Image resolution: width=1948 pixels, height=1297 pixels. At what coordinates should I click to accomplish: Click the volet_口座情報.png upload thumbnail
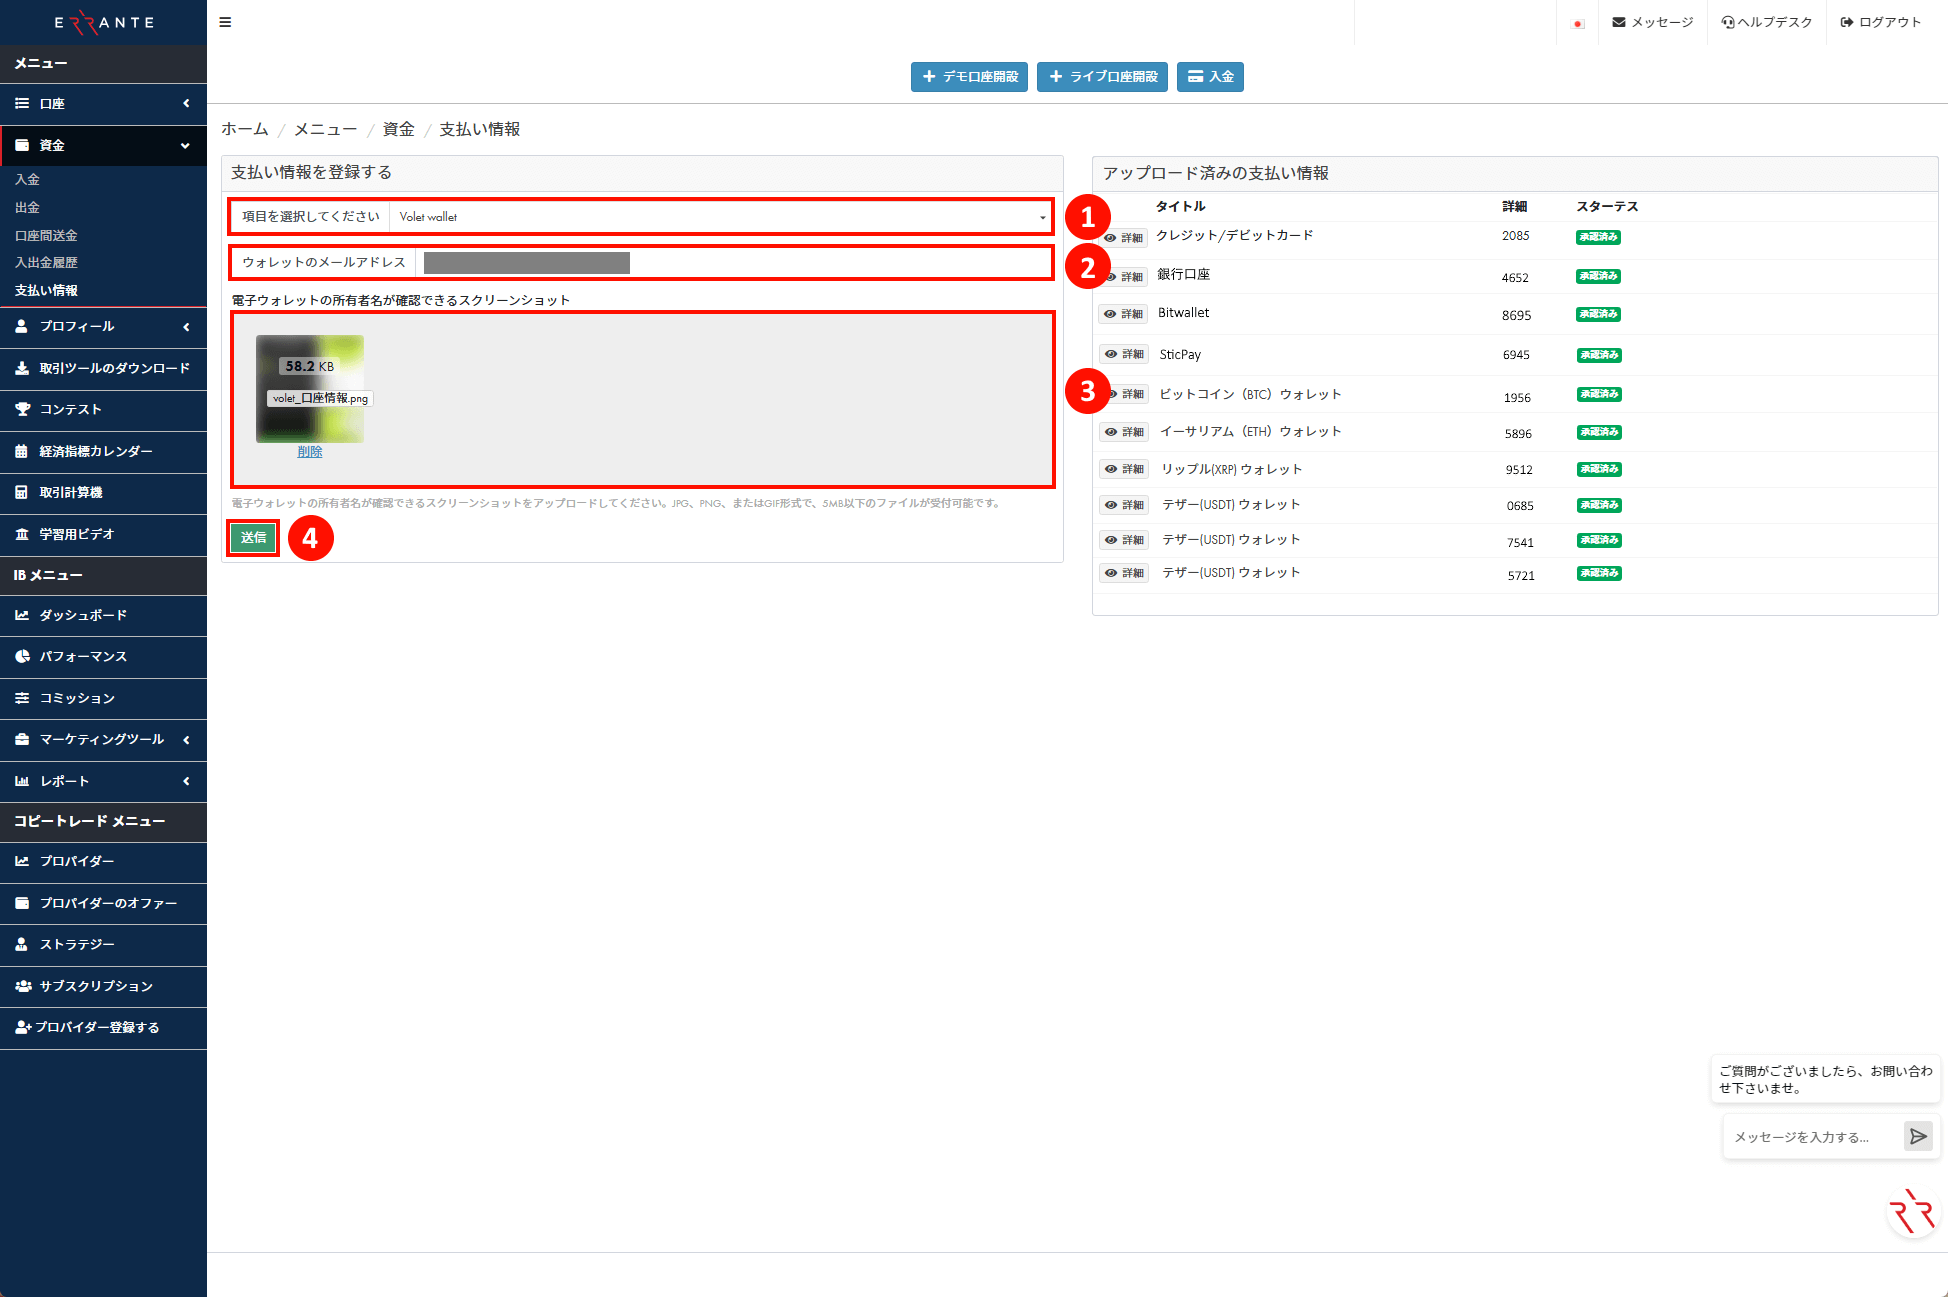pos(310,389)
